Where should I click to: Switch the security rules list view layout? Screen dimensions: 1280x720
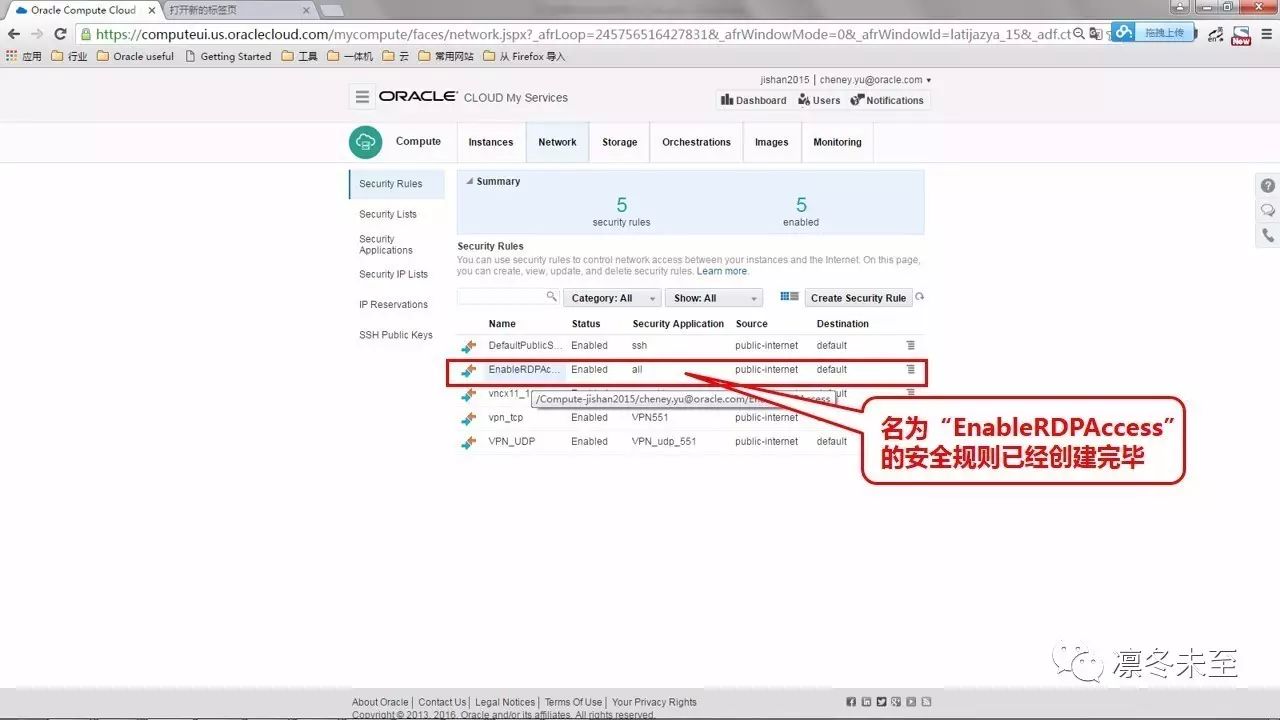[790, 297]
